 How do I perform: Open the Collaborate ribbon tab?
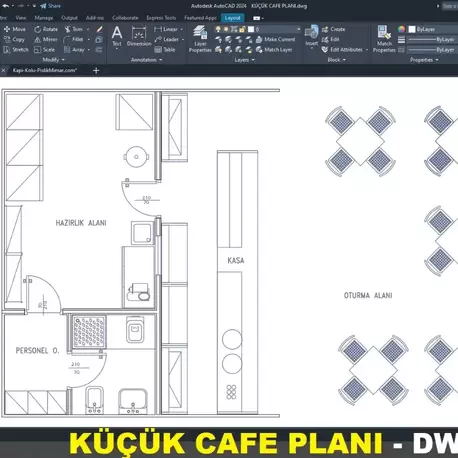point(125,18)
